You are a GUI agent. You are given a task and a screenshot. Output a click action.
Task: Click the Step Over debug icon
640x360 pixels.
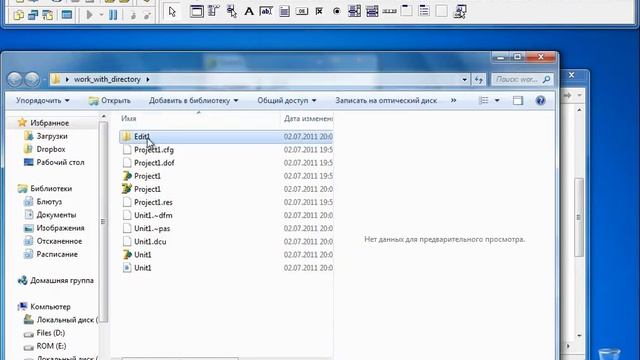pos(147,16)
